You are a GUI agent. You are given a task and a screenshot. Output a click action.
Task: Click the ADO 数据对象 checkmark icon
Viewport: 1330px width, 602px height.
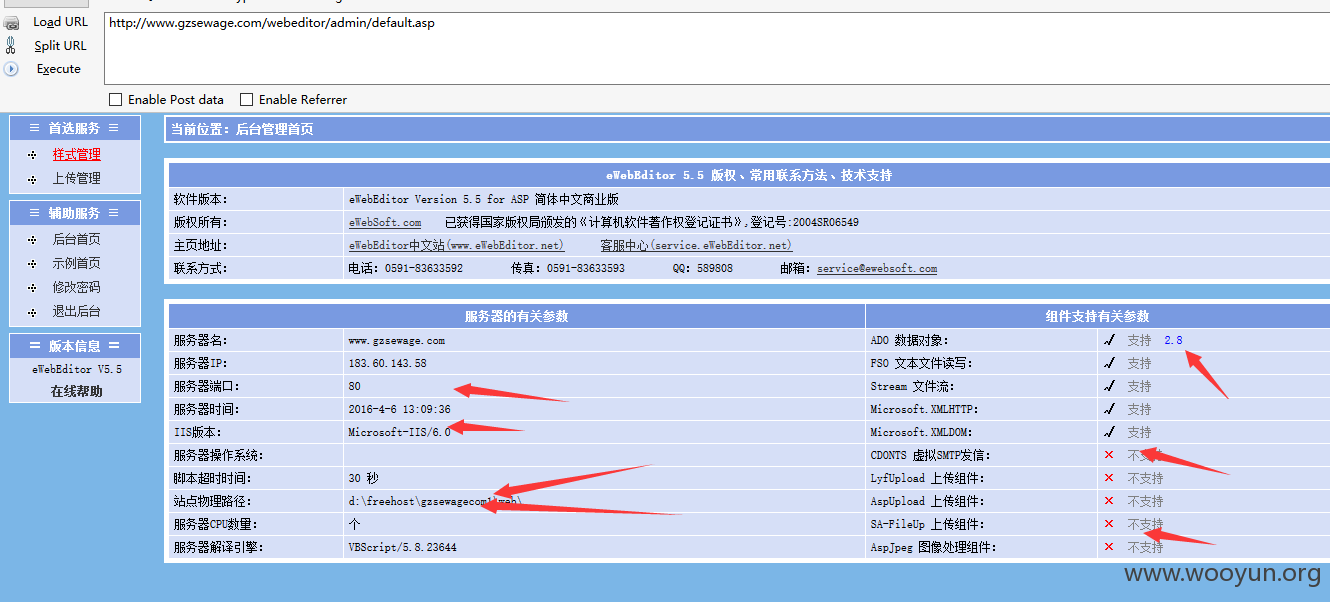click(x=1109, y=340)
